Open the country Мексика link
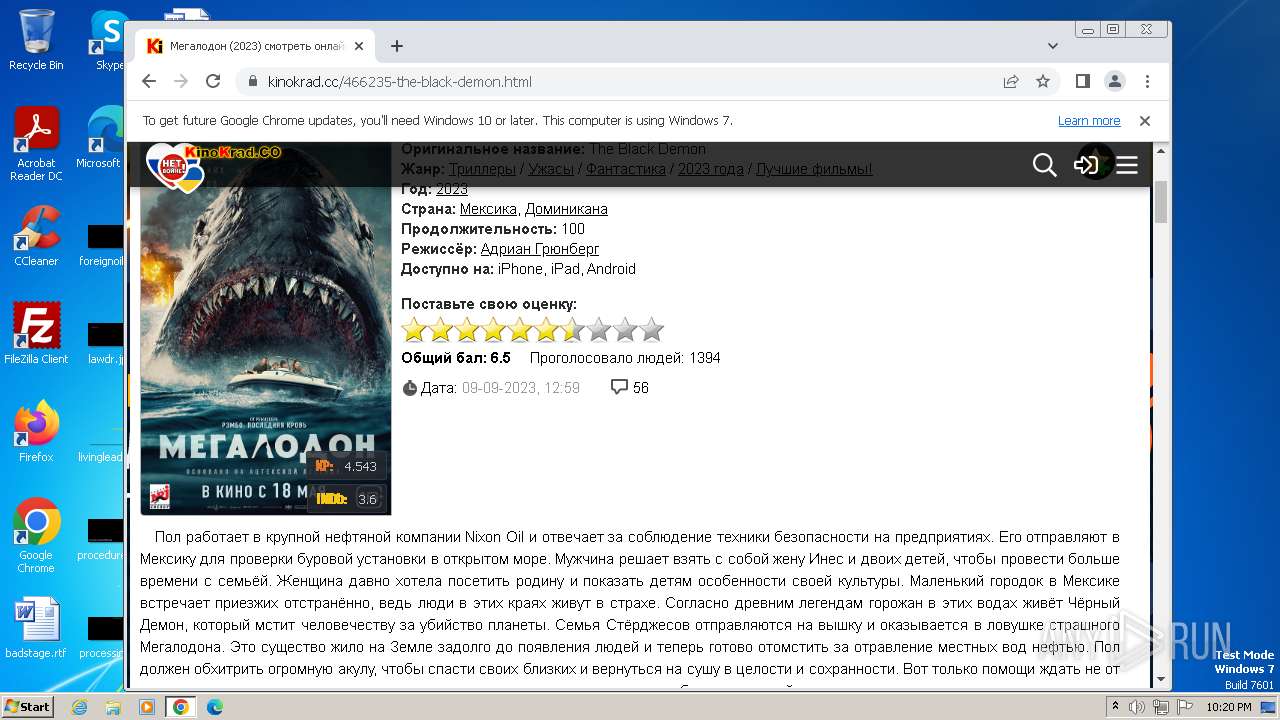The image size is (1280, 720). point(488,209)
